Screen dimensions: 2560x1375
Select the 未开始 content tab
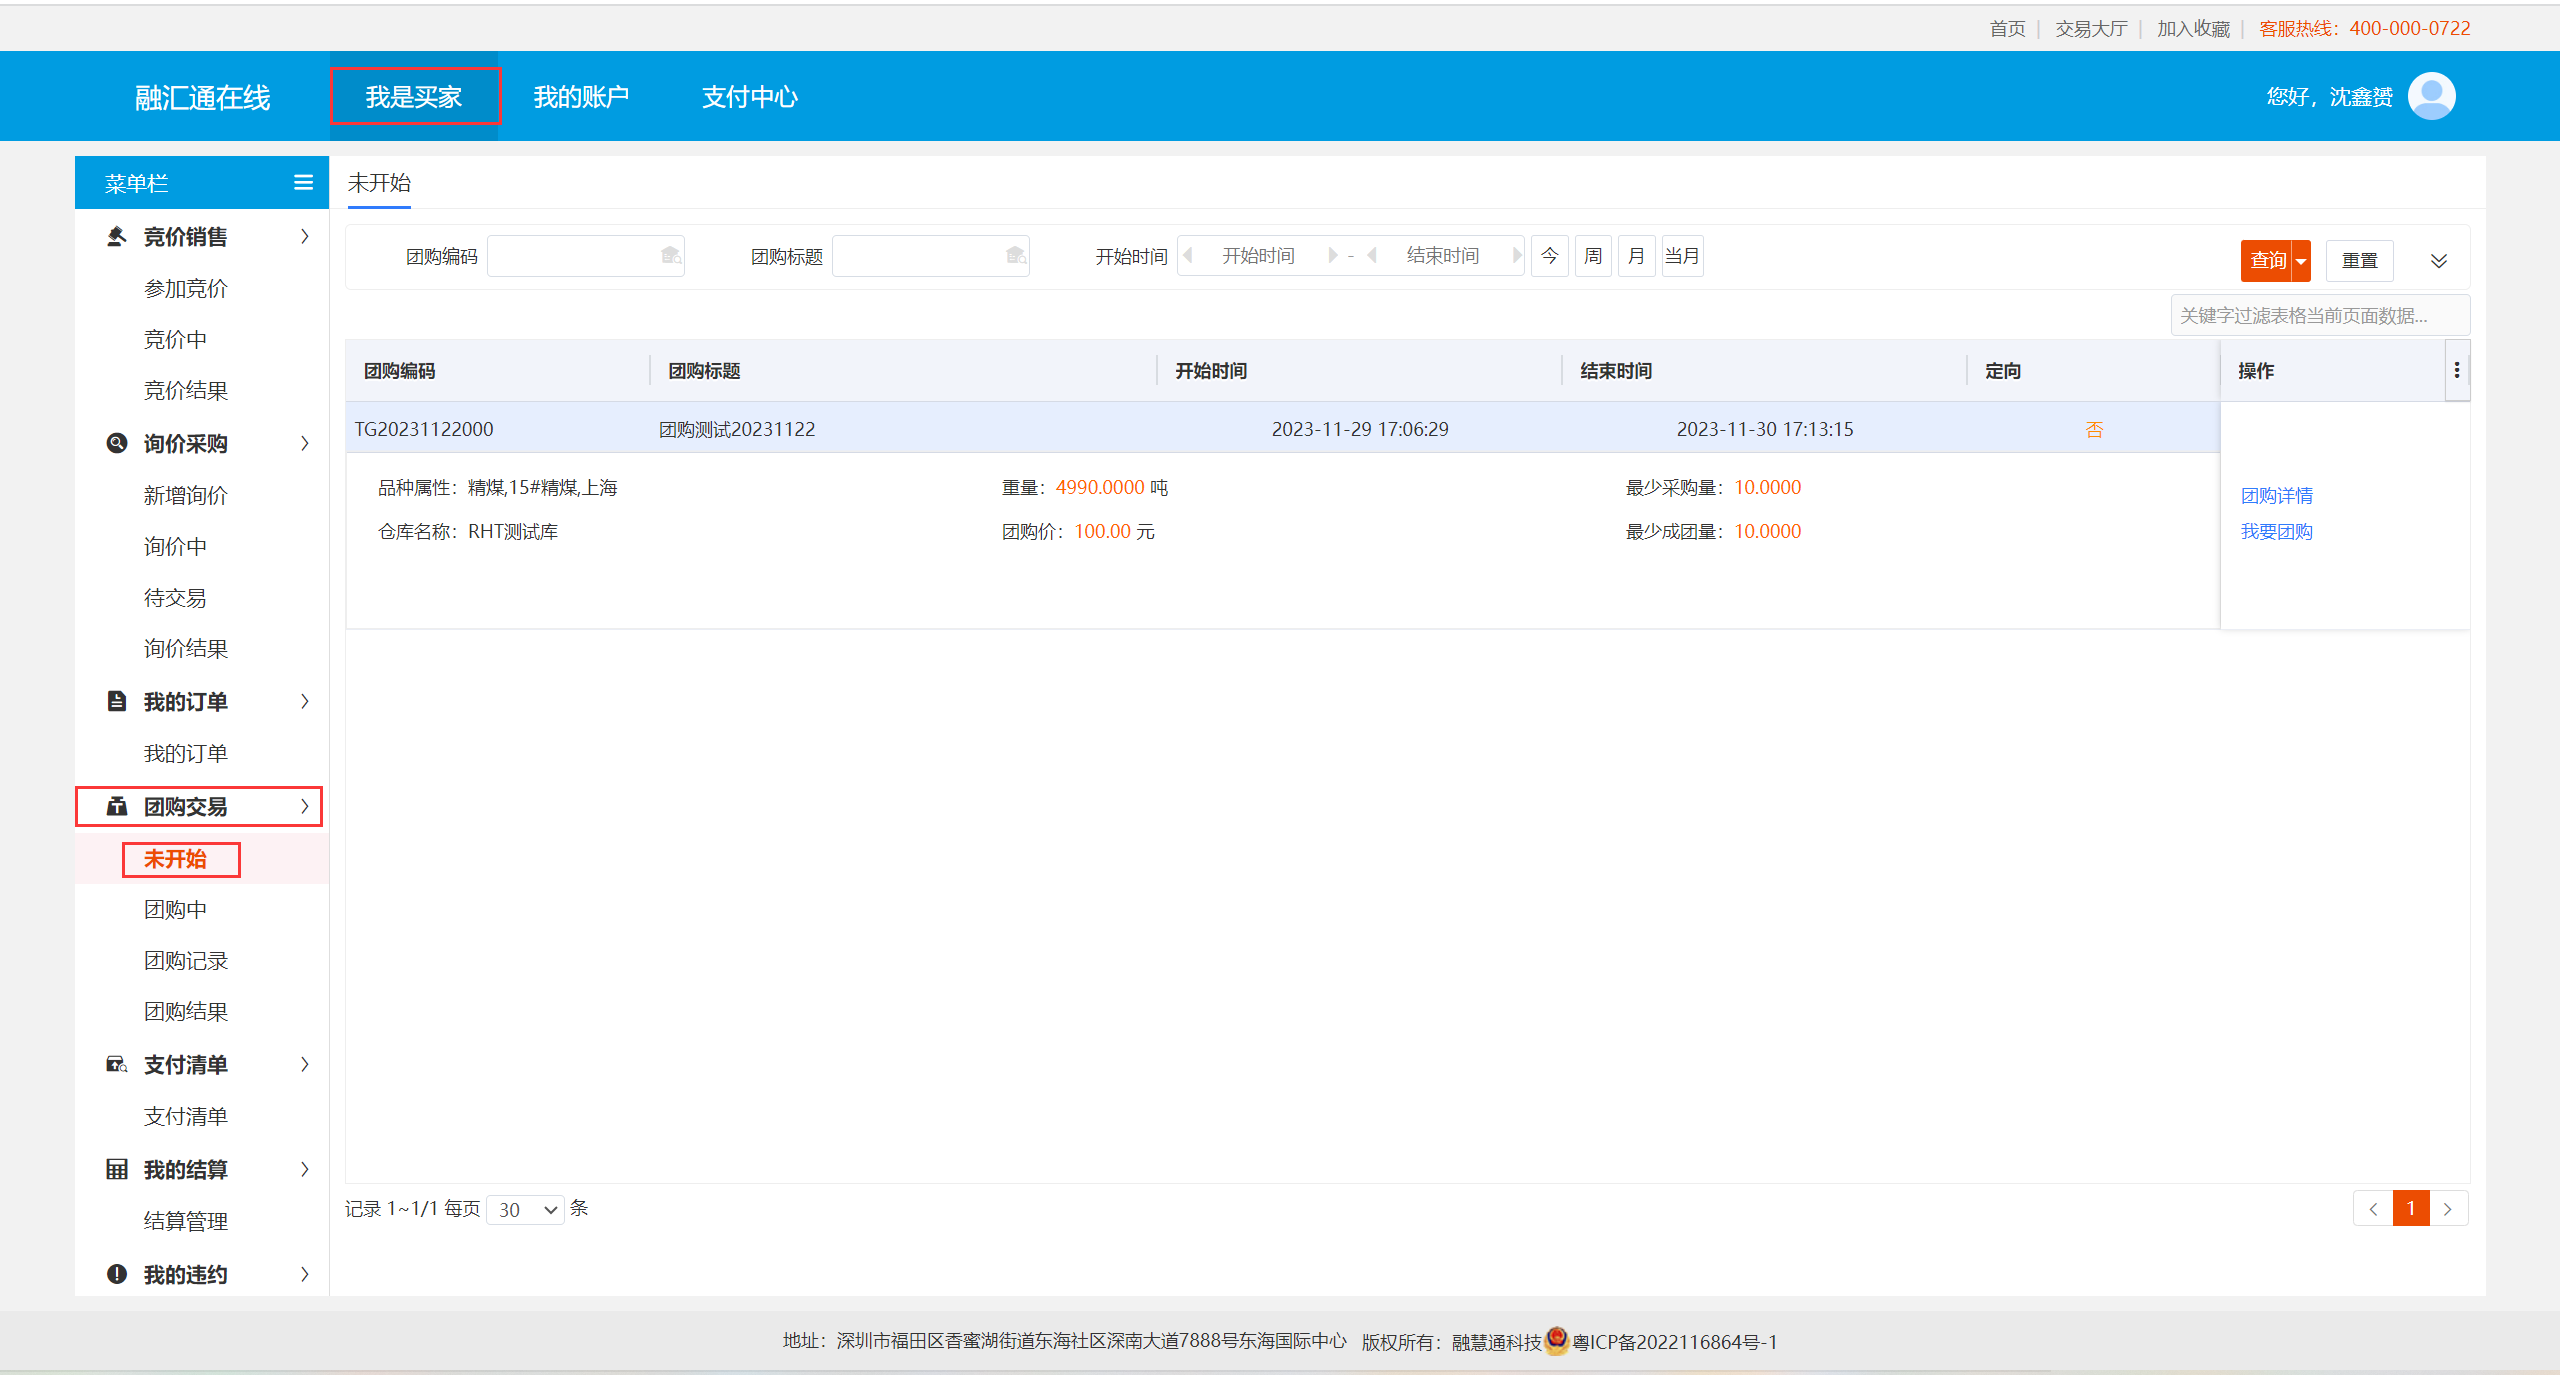tap(379, 183)
